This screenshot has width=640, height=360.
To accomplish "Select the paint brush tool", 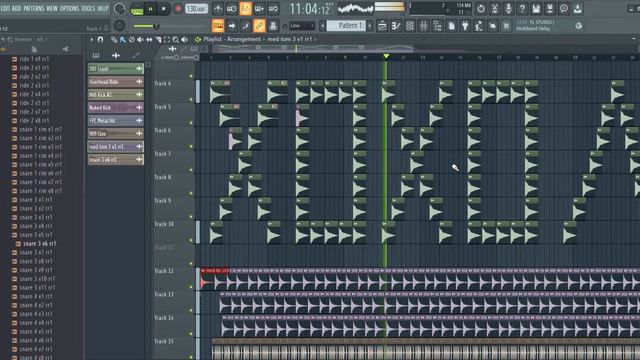I will [x=122, y=40].
